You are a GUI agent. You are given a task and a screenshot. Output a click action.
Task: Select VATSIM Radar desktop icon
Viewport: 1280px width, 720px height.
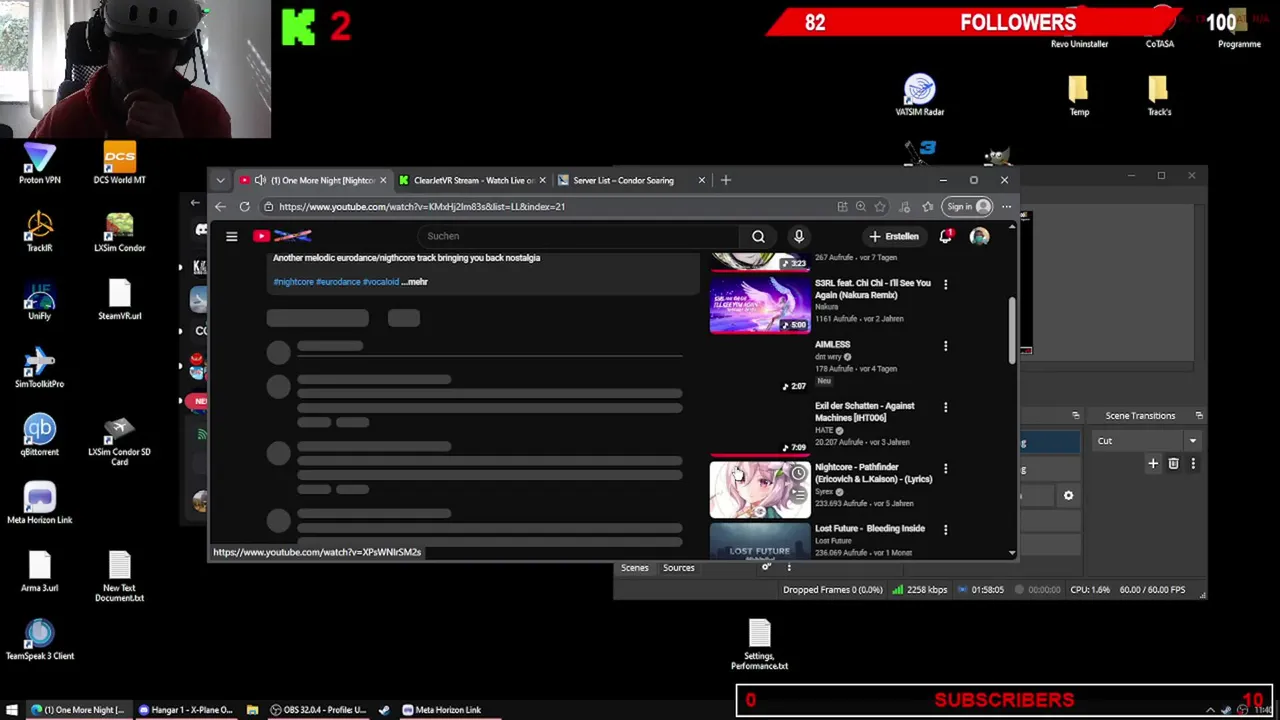coord(919,96)
